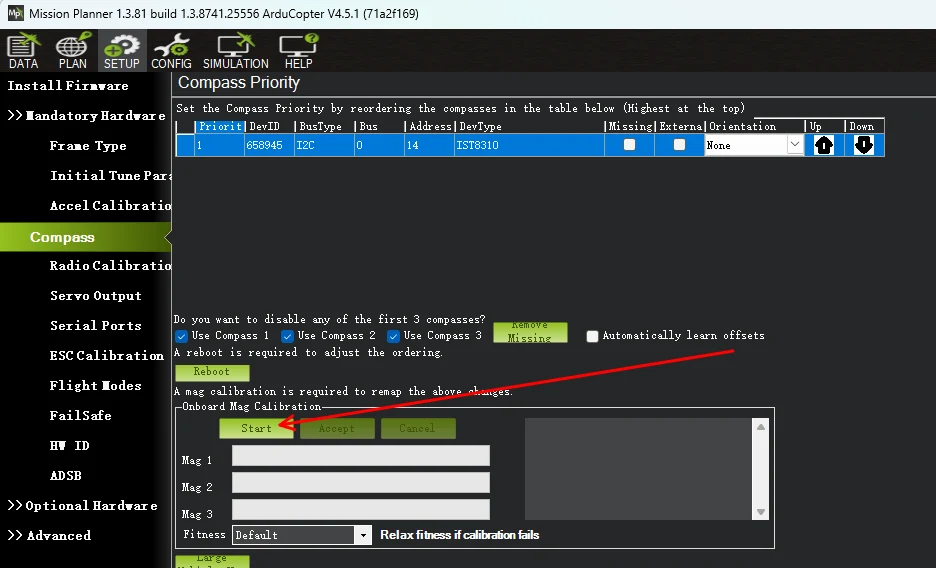This screenshot has width=936, height=568.
Task: Collapse the Mandatory Hardware section
Action: (x=86, y=116)
